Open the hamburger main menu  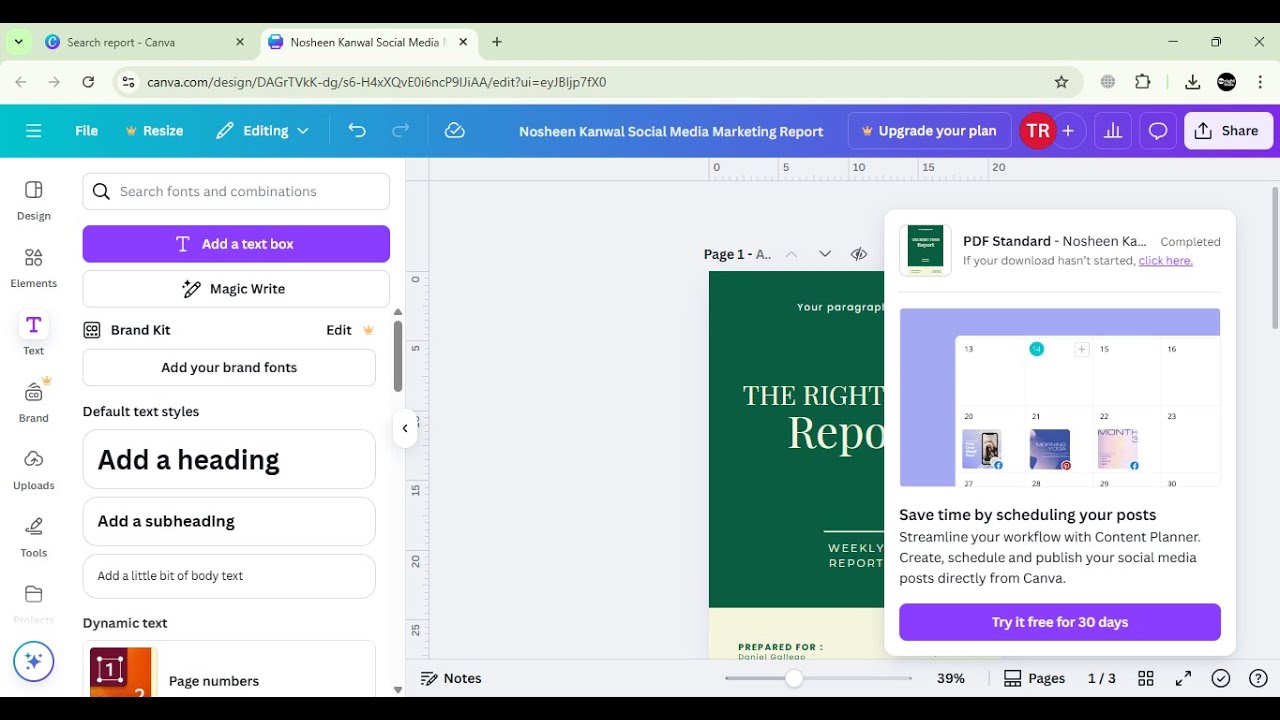click(x=34, y=131)
